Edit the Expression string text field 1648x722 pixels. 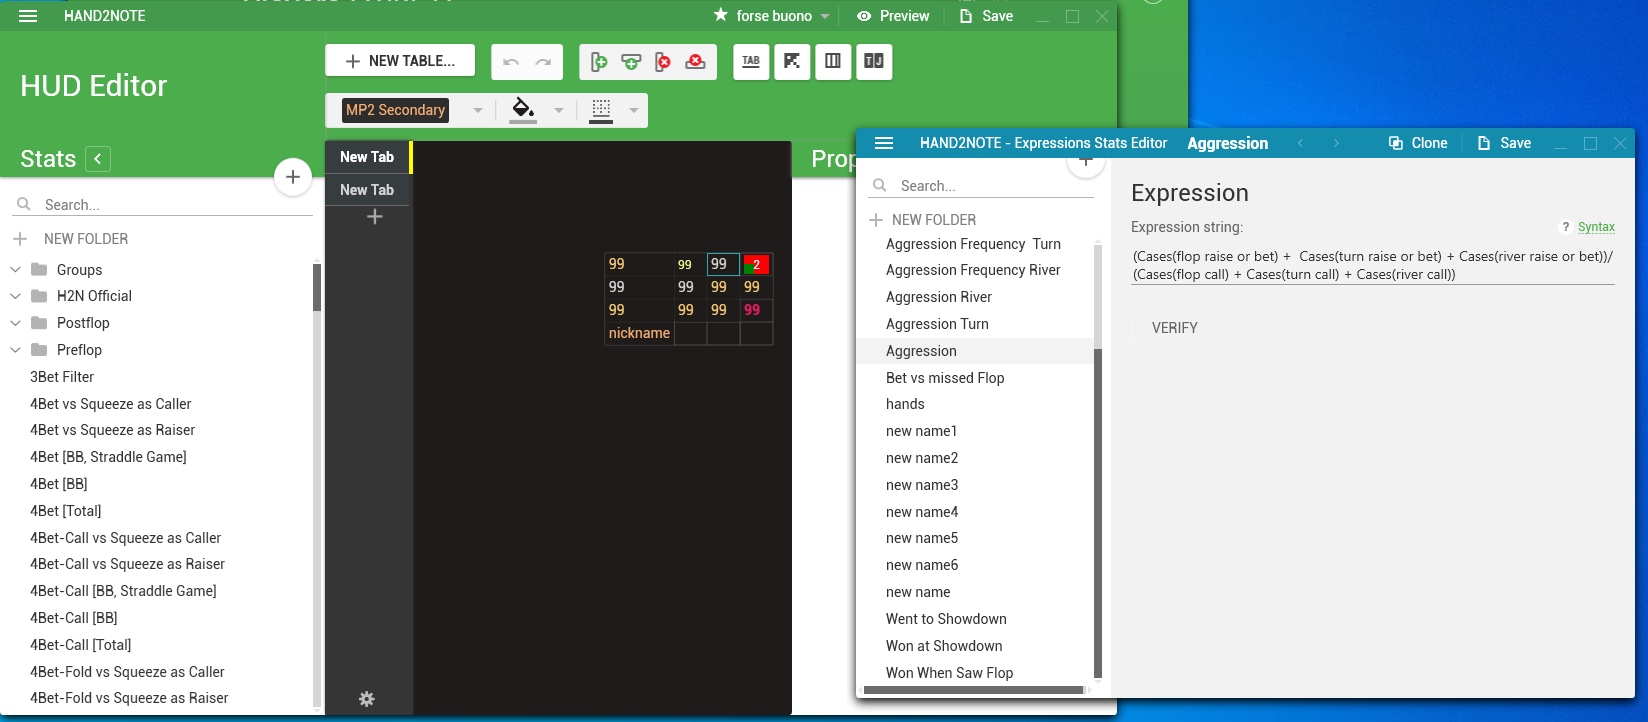tap(1373, 265)
